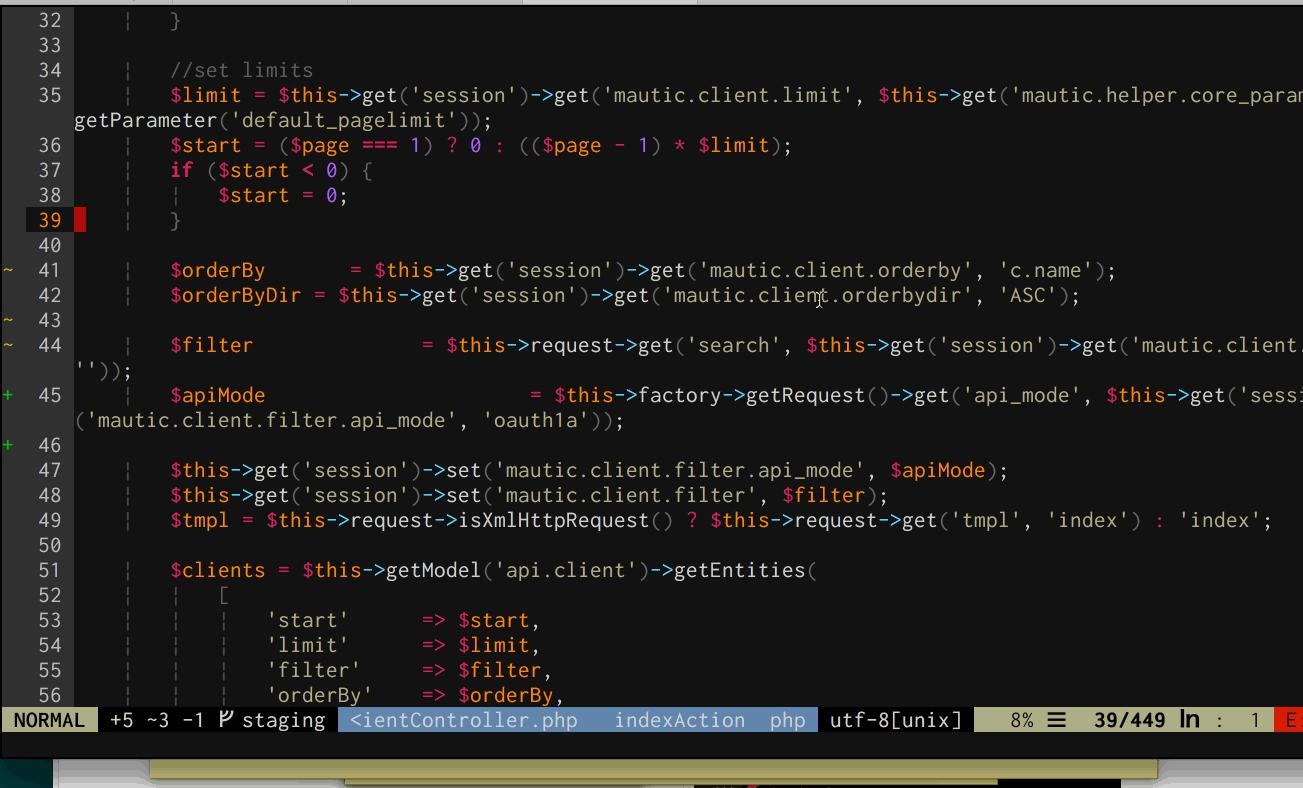Image resolution: width=1303 pixels, height=788 pixels.
Task: Select the red error sign on line 39
Action: point(81,219)
